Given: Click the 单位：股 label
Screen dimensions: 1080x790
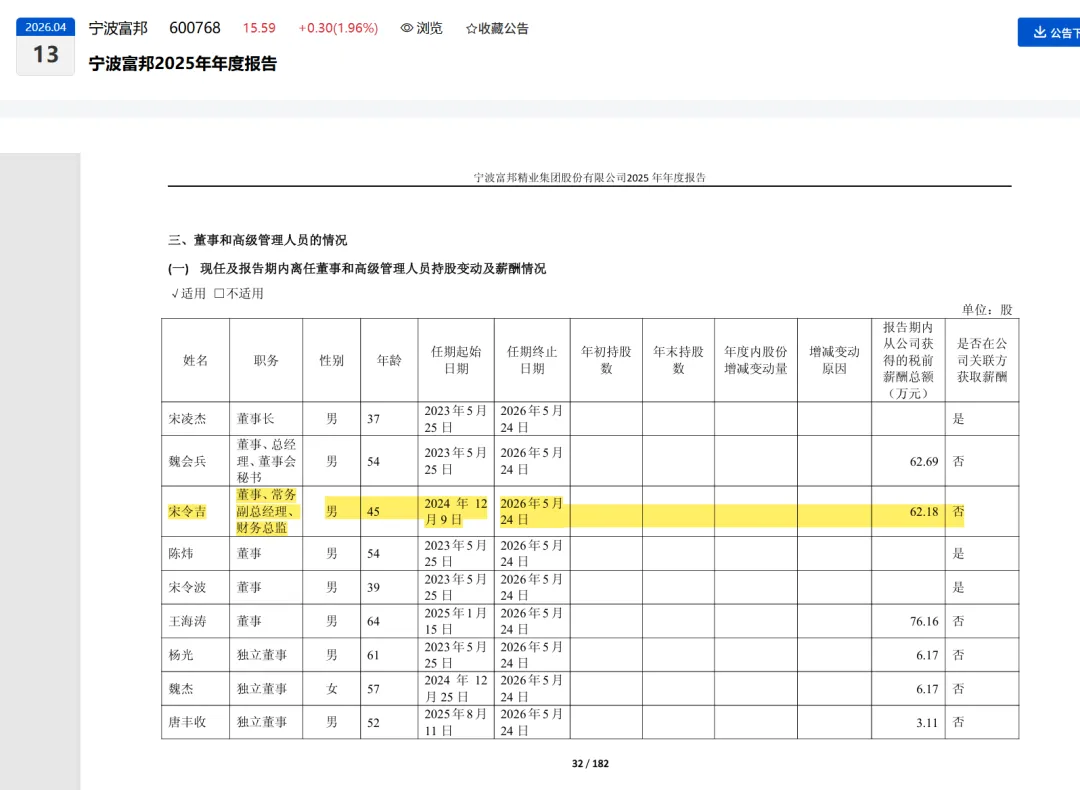Looking at the screenshot, I should (x=987, y=310).
